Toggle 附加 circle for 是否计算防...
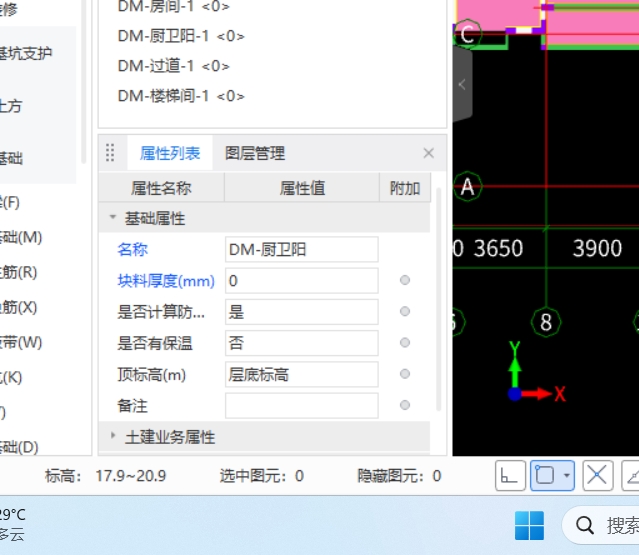639x555 pixels. pos(405,312)
